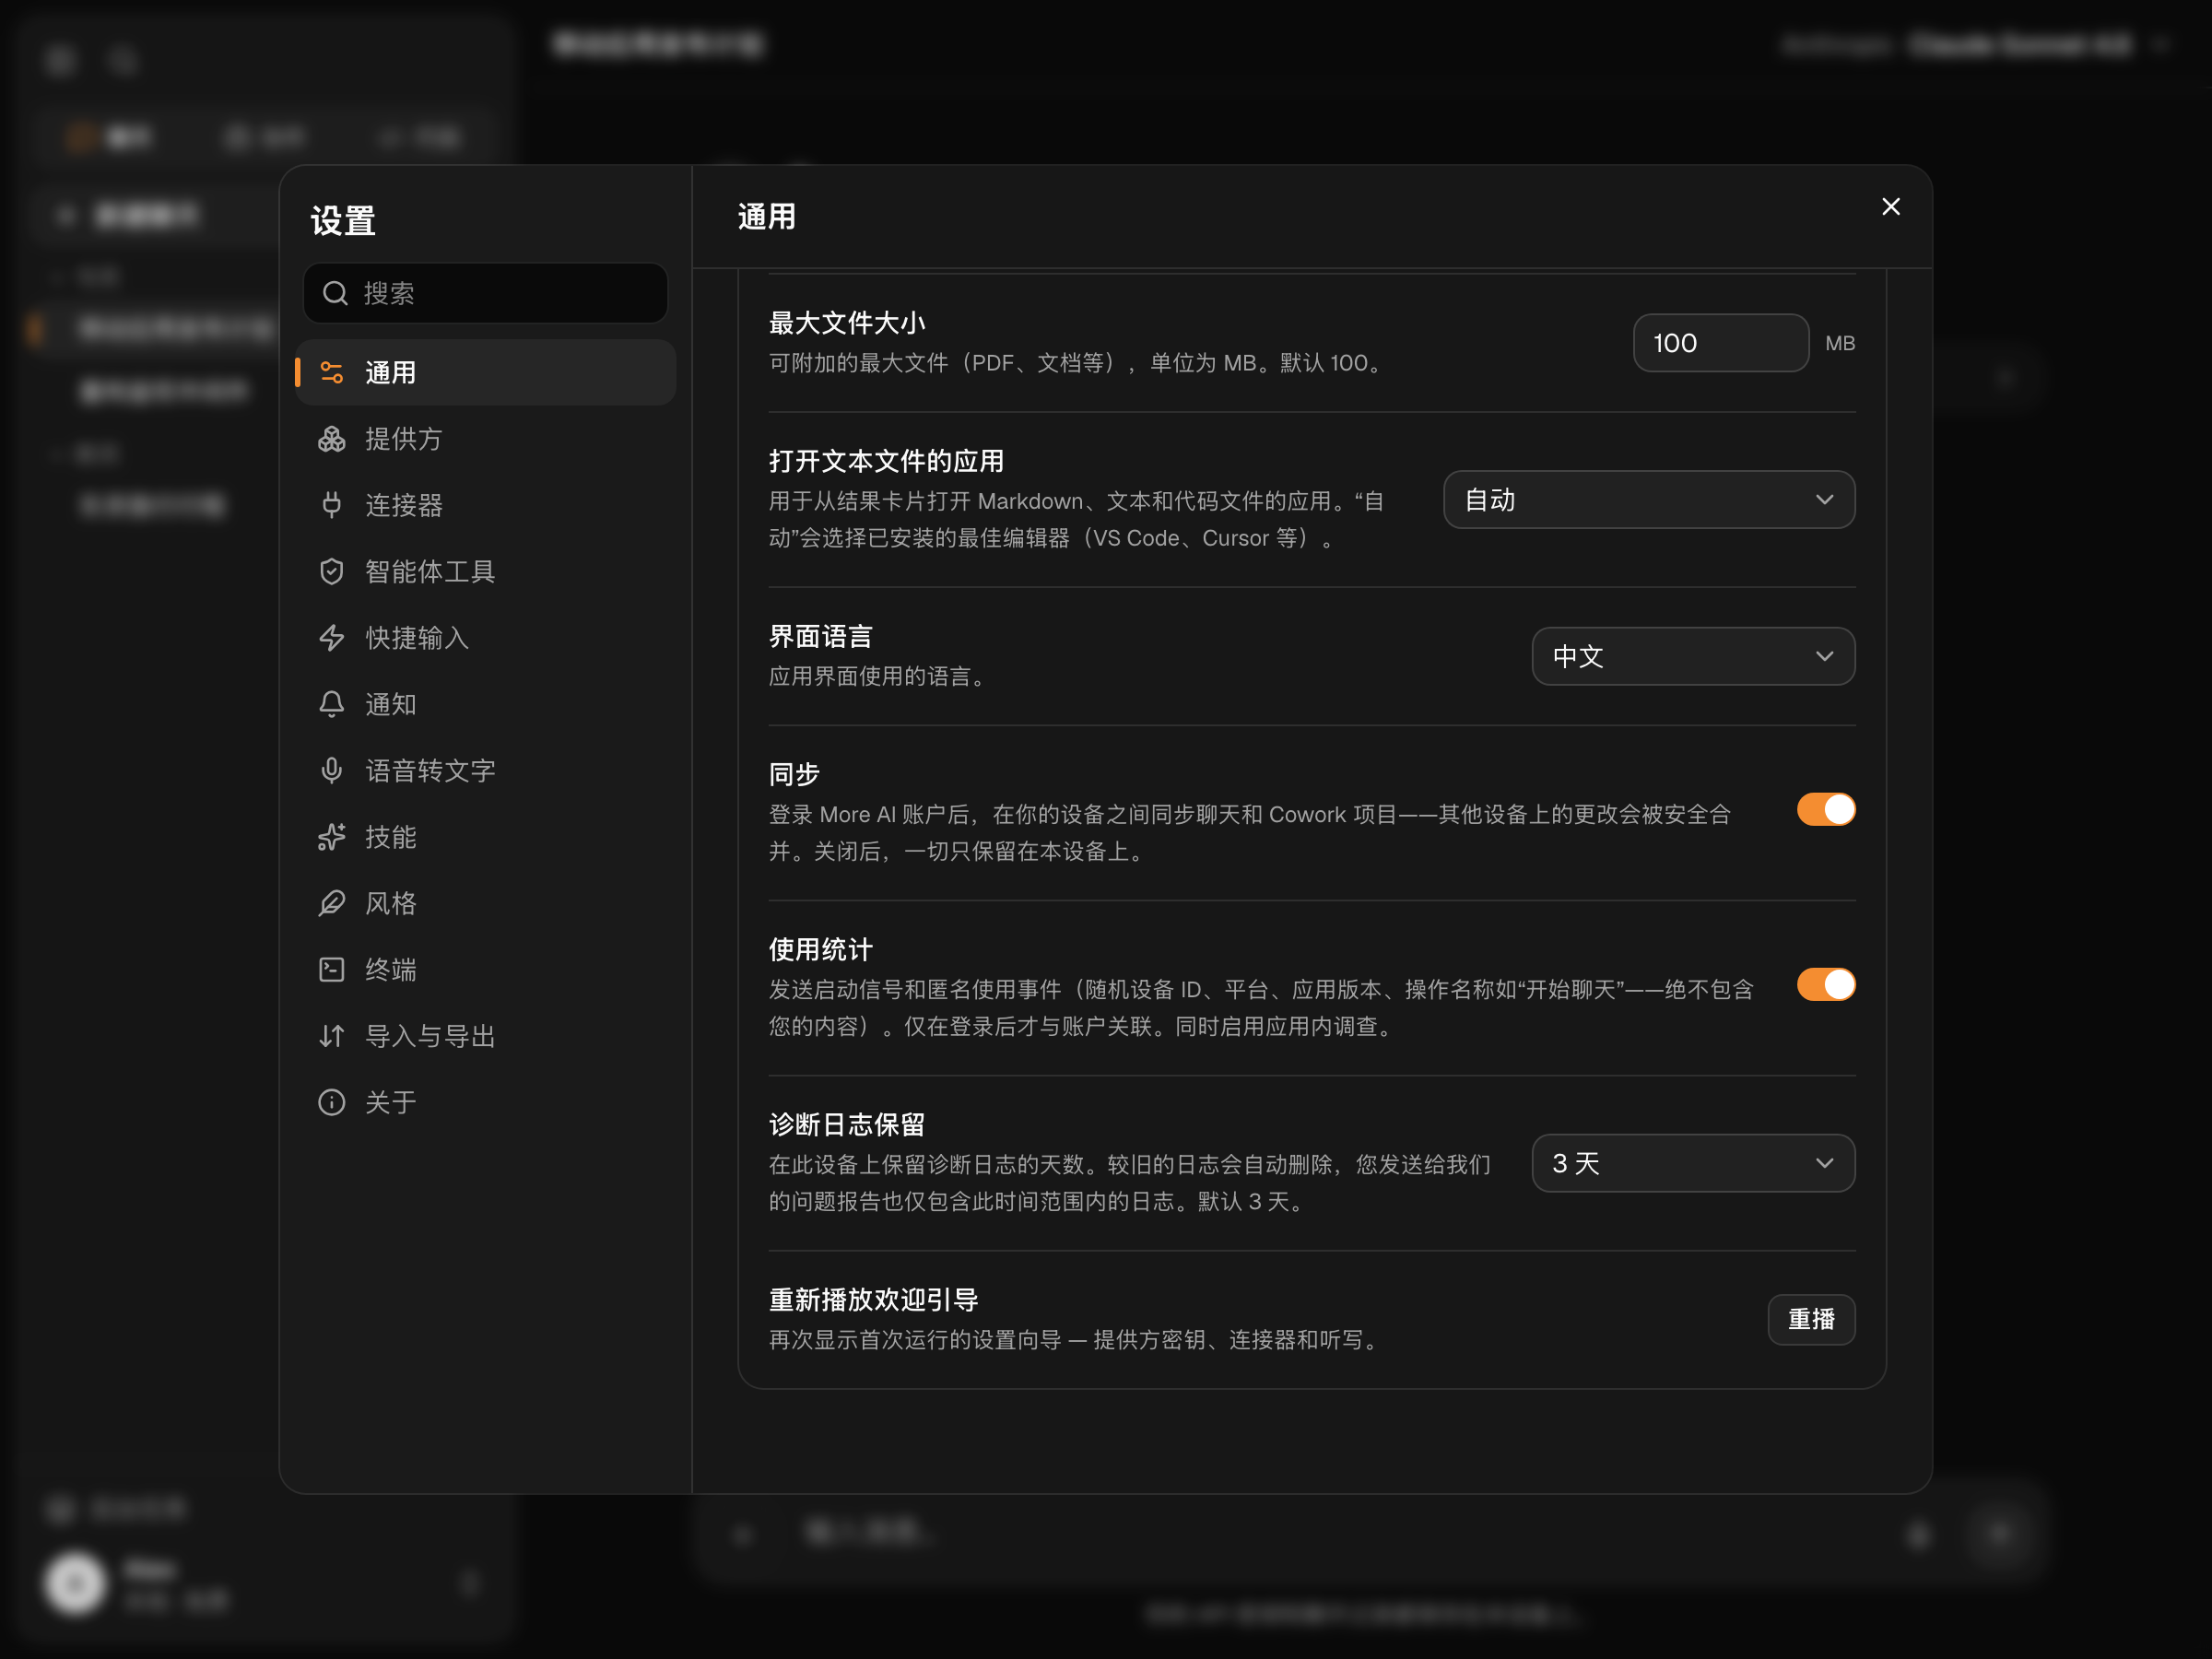Click the 终端 terminal icon
This screenshot has height=1659, width=2212.
tap(332, 970)
